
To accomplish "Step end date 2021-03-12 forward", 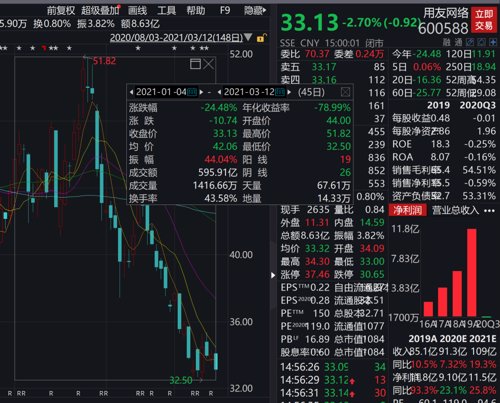I will 289,92.
